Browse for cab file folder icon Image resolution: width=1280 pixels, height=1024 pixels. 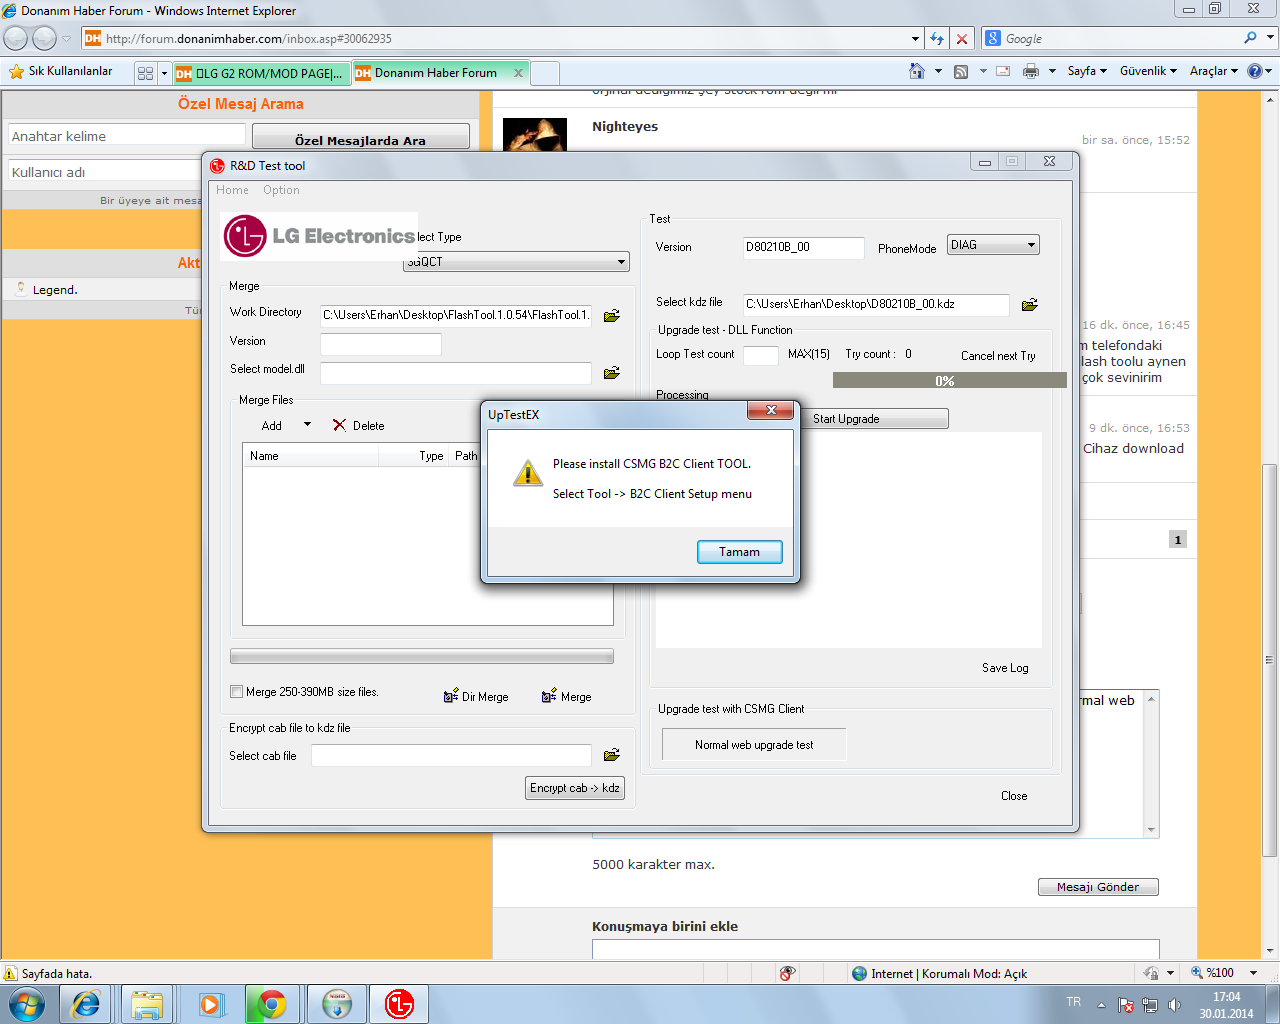coord(612,754)
